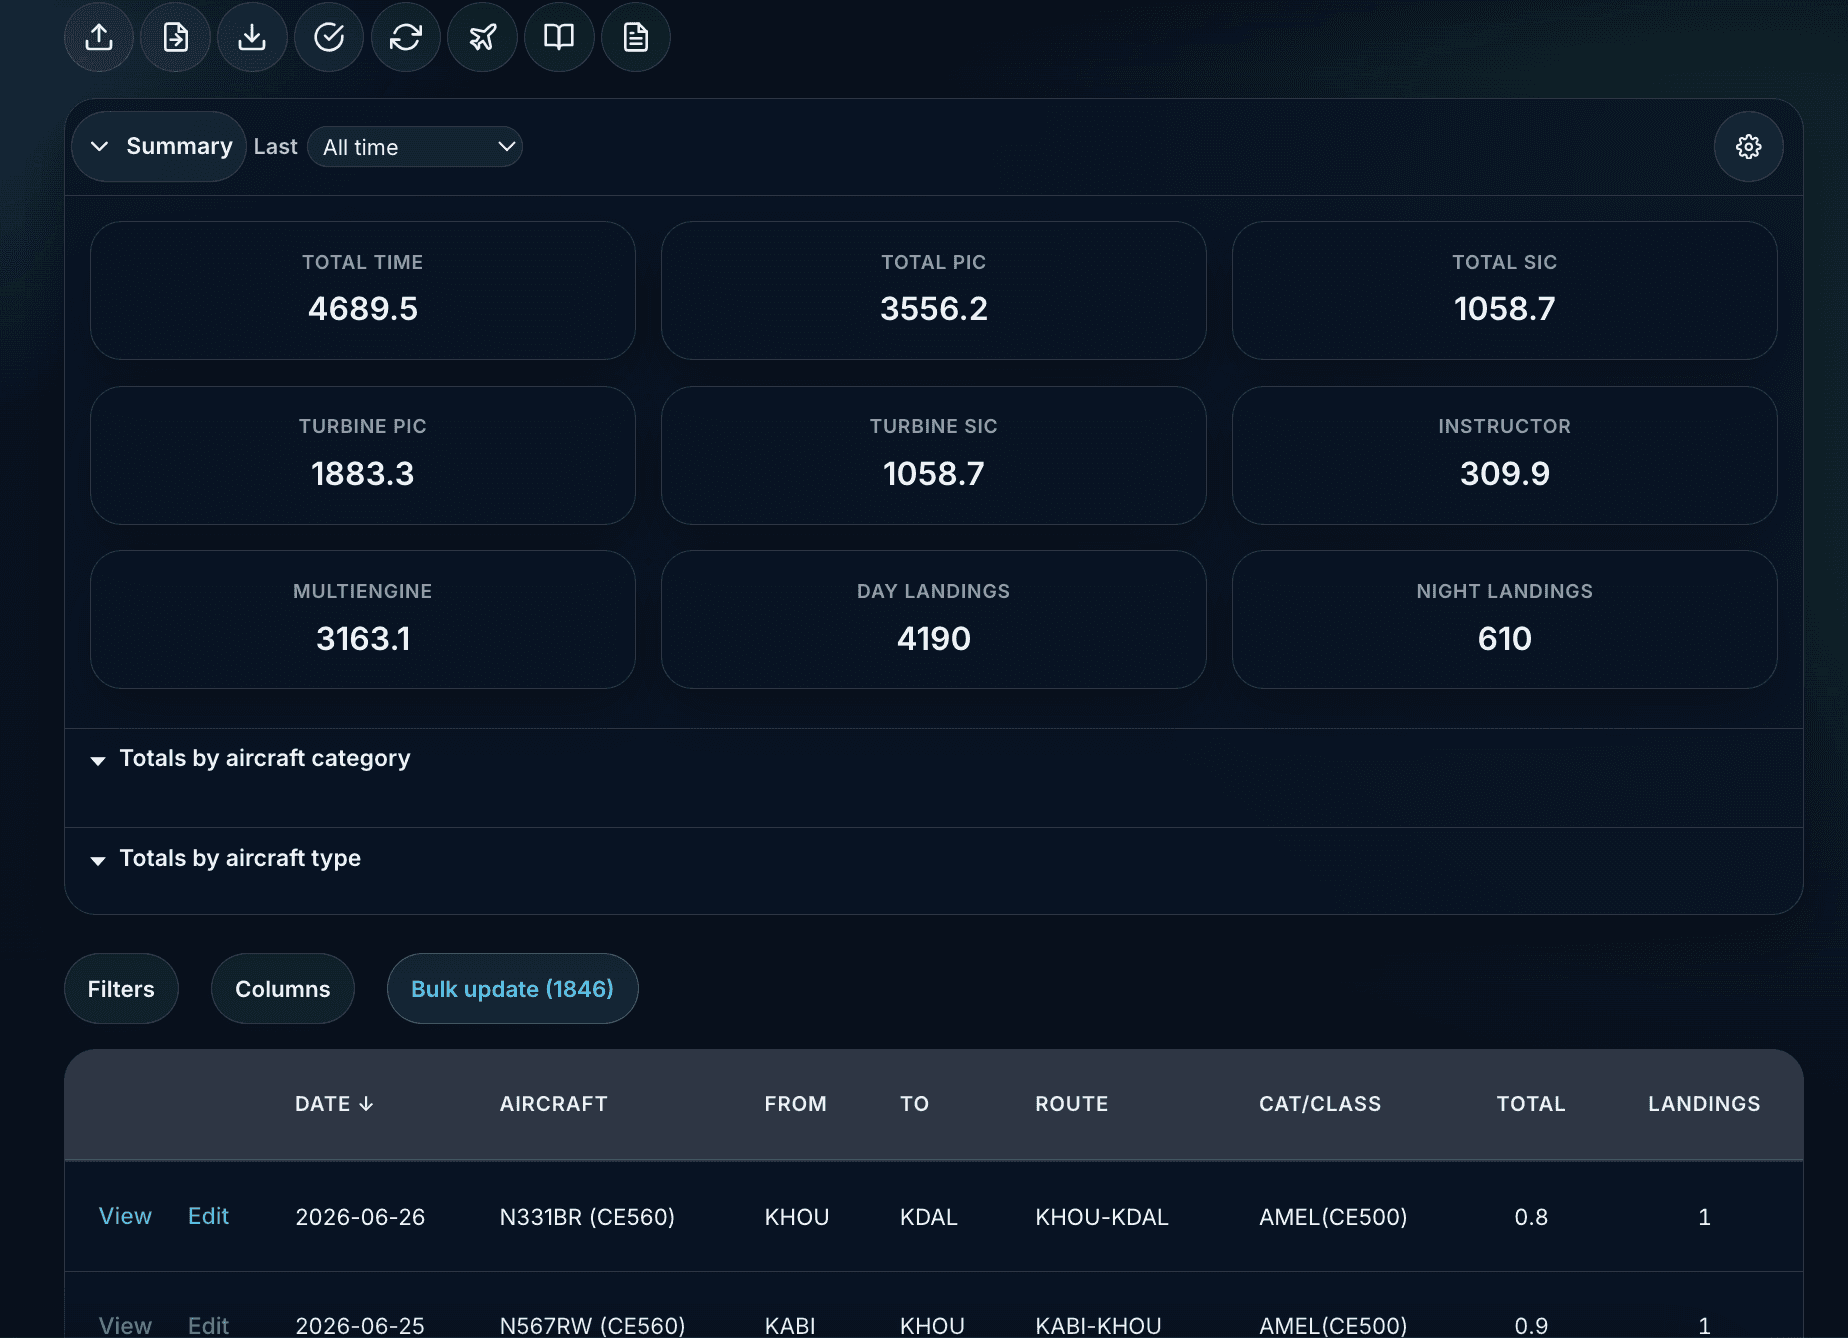This screenshot has width=1848, height=1338.
Task: Expand Totals by aircraft type
Action: pyautogui.click(x=226, y=859)
